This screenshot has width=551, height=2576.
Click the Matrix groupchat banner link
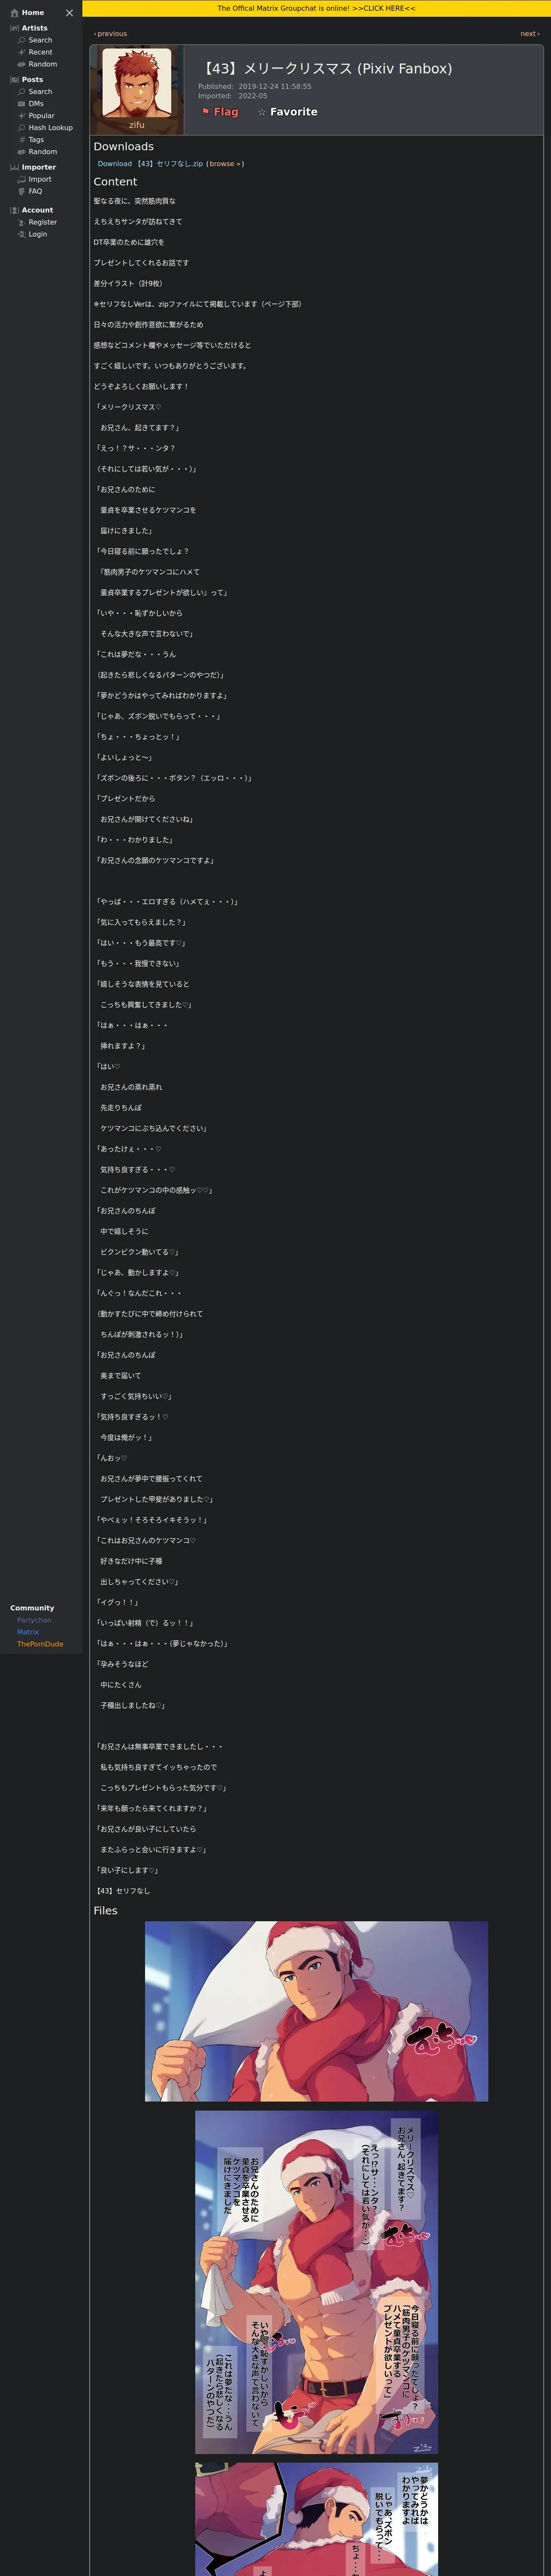(x=316, y=8)
